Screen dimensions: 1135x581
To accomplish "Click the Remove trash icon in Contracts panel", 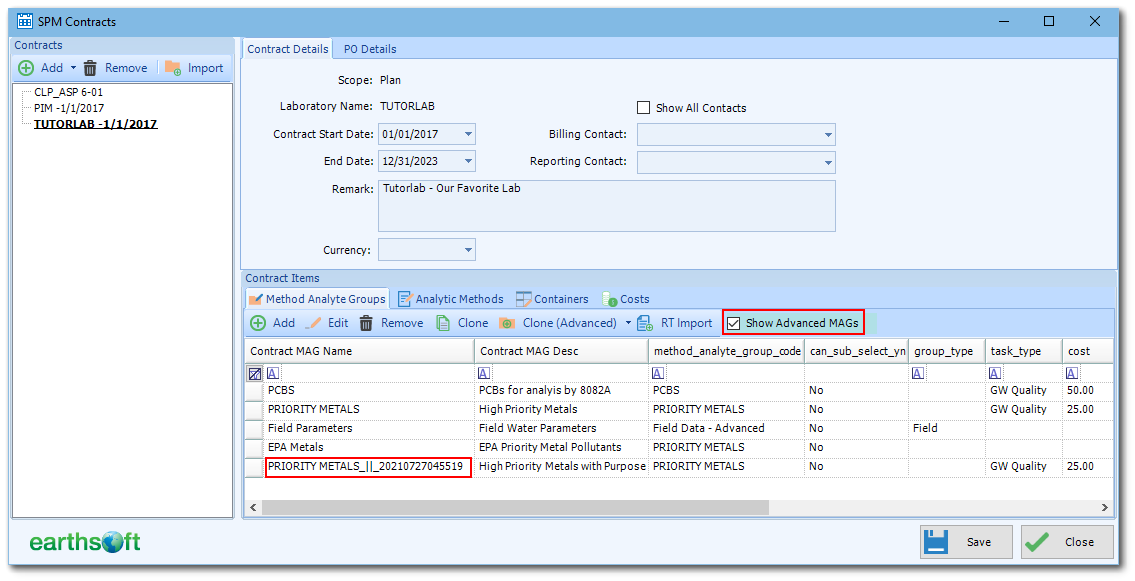I will click(91, 68).
